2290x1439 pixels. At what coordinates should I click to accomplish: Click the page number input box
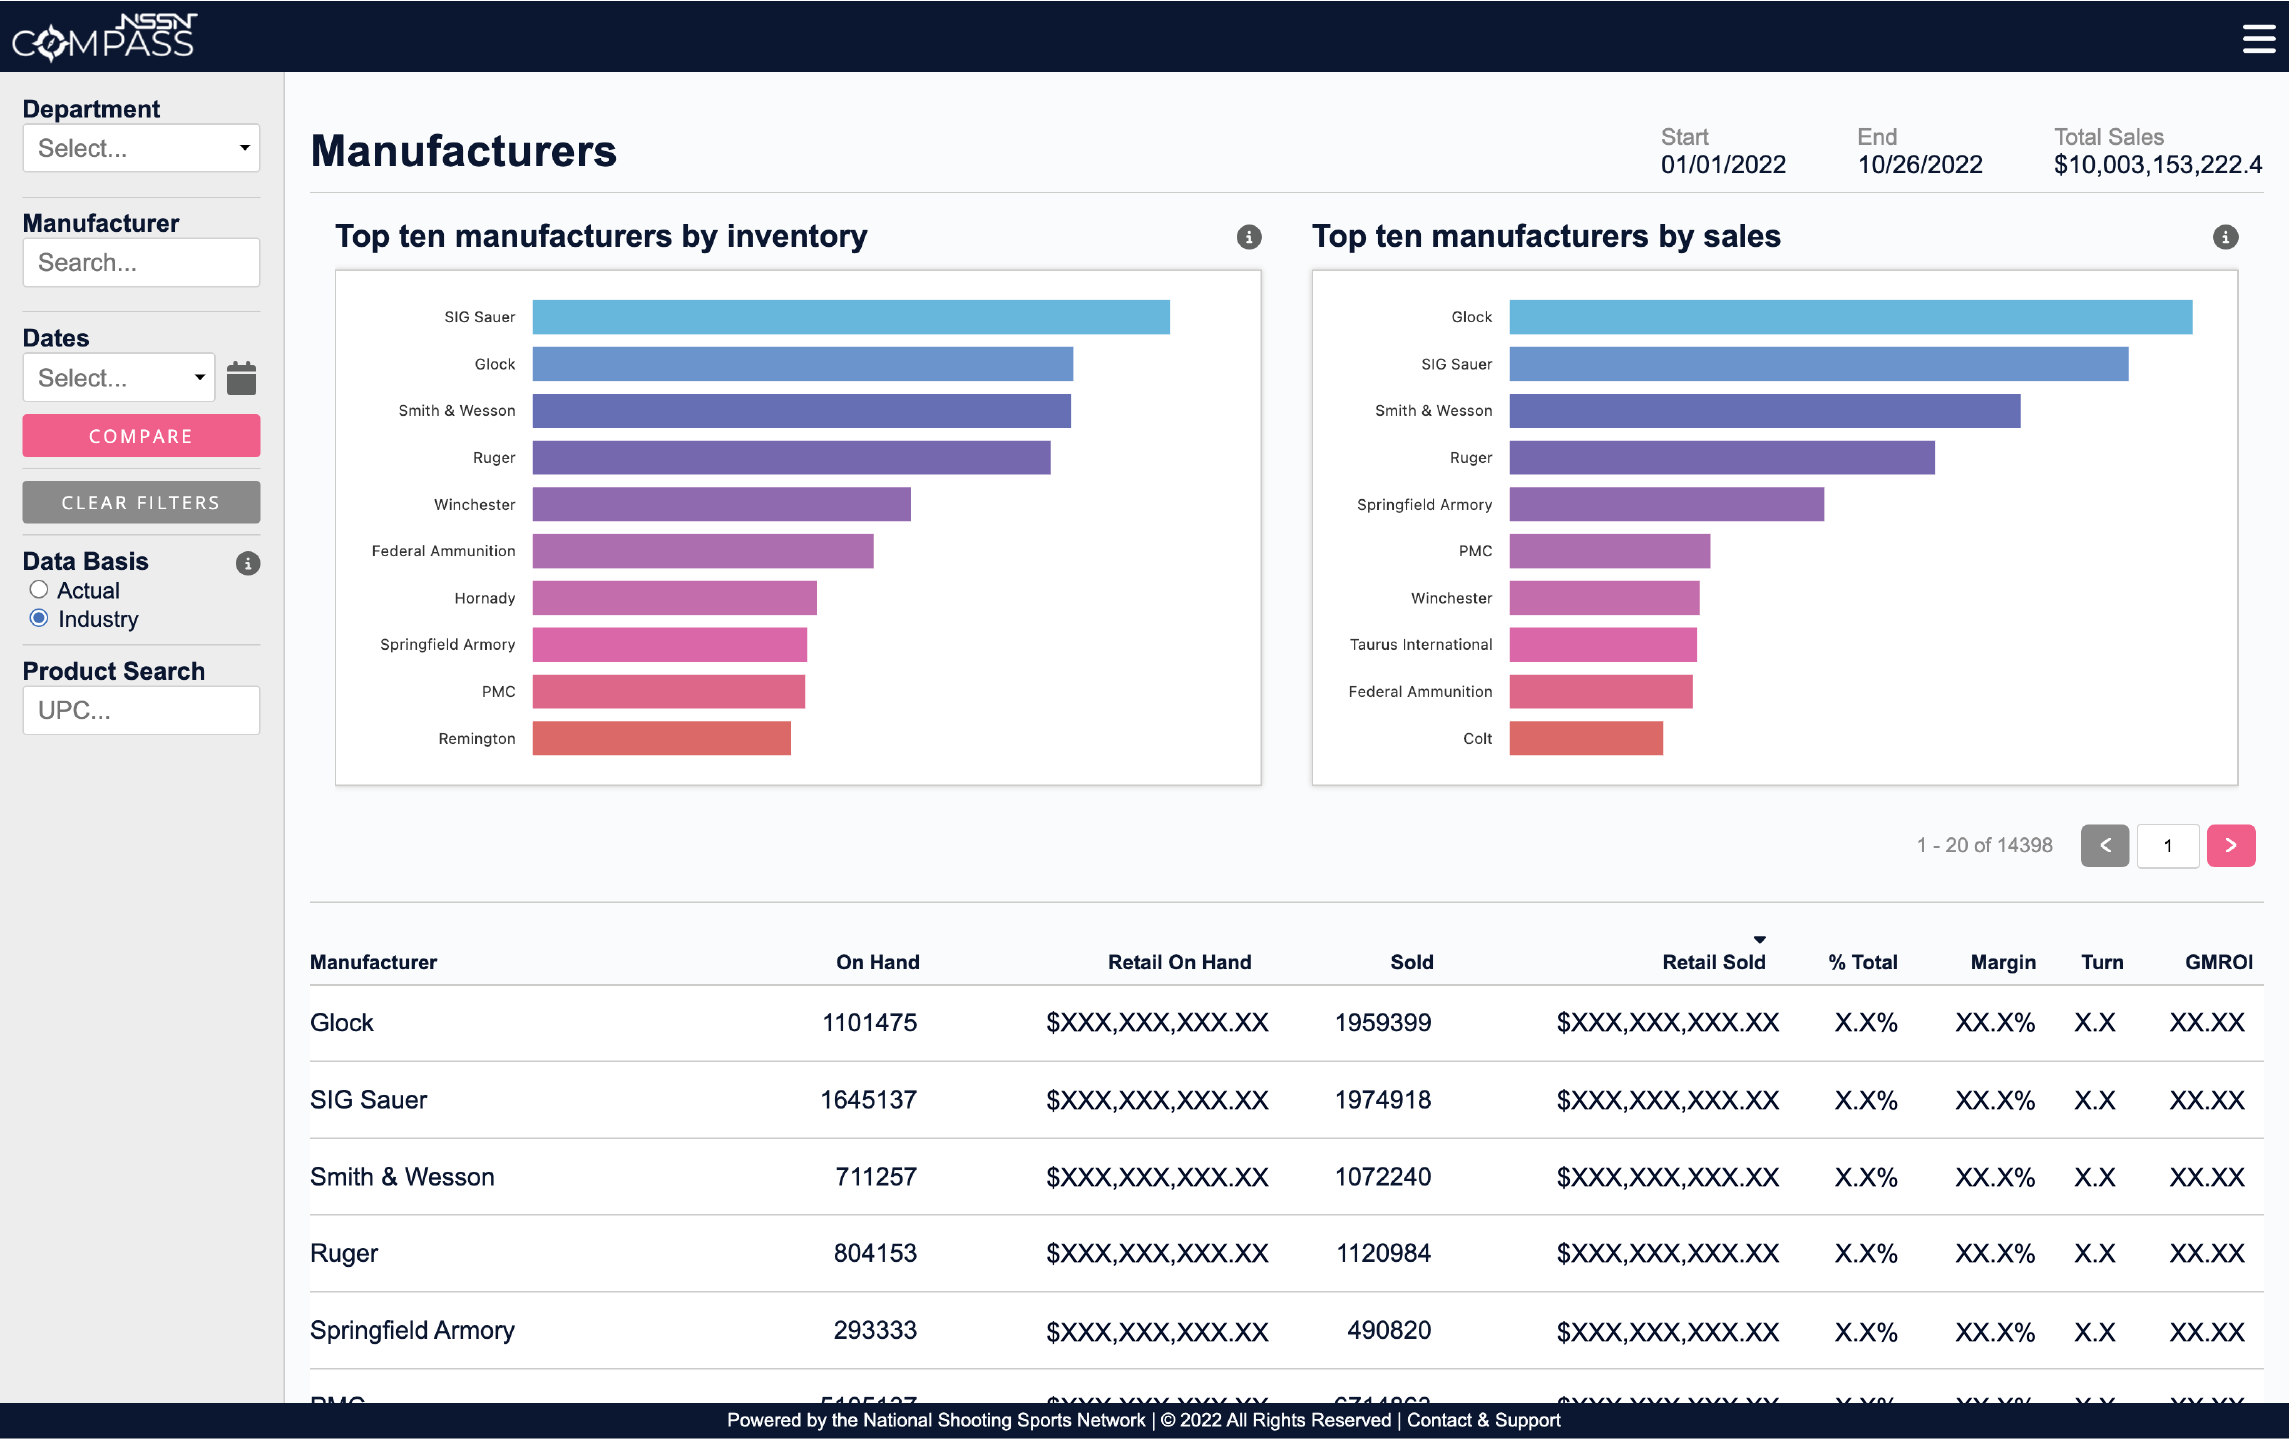(x=2168, y=846)
